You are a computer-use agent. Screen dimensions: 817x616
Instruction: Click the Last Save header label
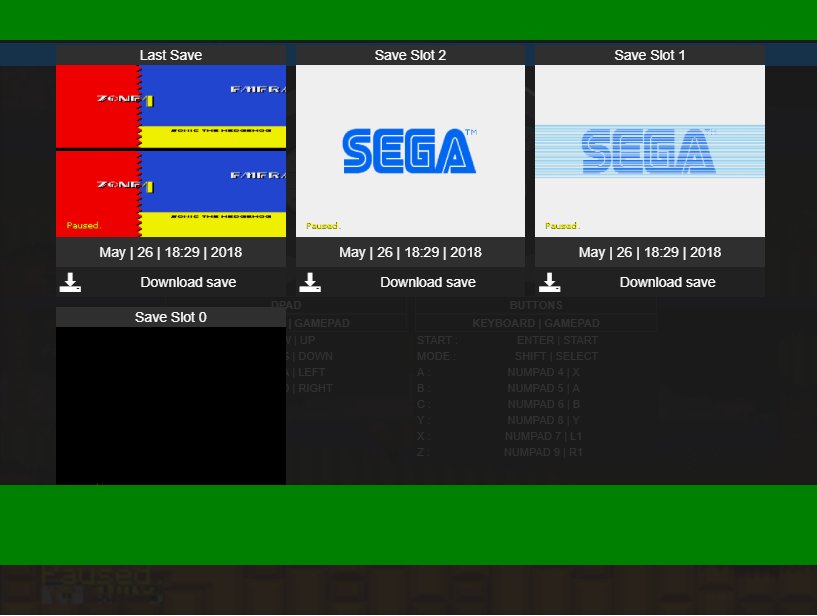(x=171, y=55)
